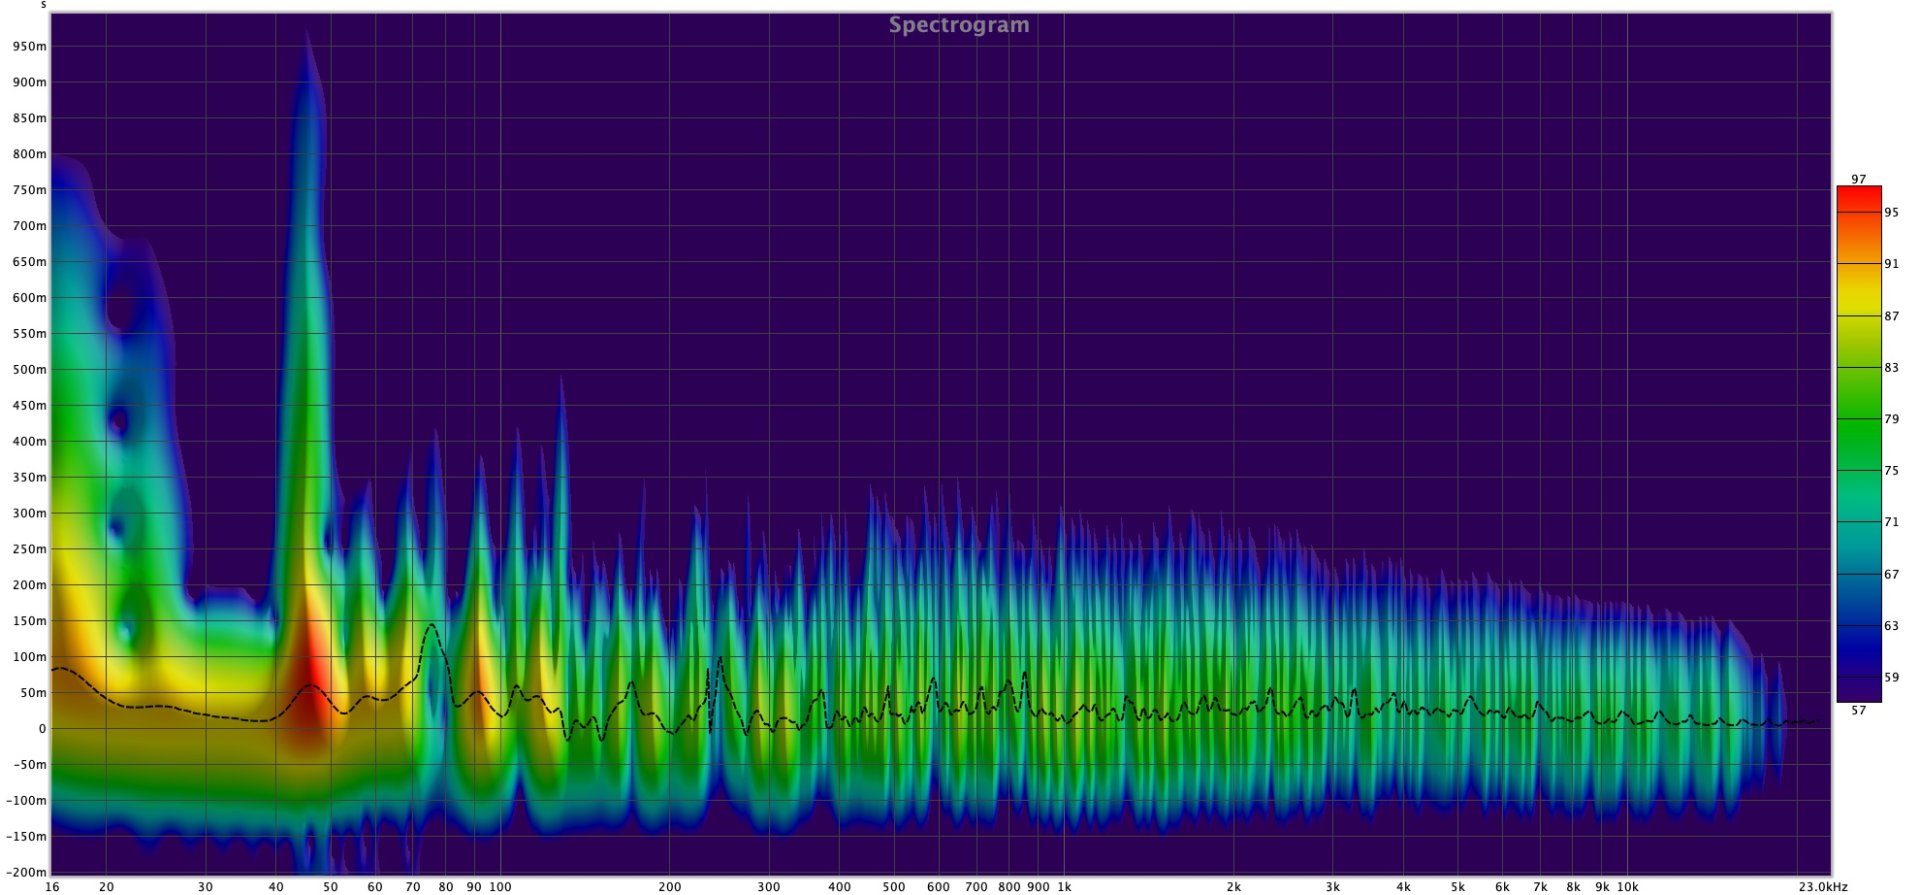
Task: Click the 950m time axis label
Action: click(29, 46)
